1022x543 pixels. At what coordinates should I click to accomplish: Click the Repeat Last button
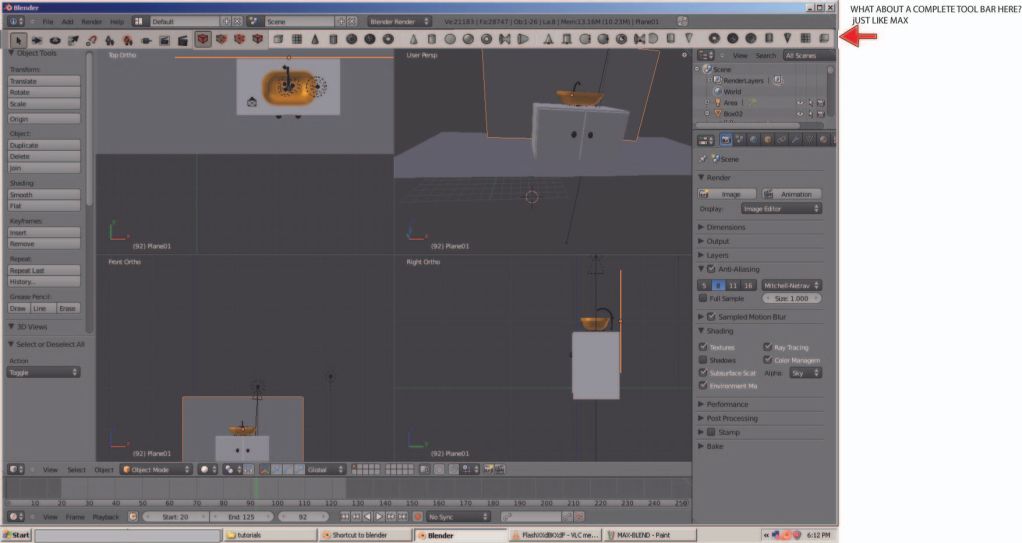(x=44, y=271)
